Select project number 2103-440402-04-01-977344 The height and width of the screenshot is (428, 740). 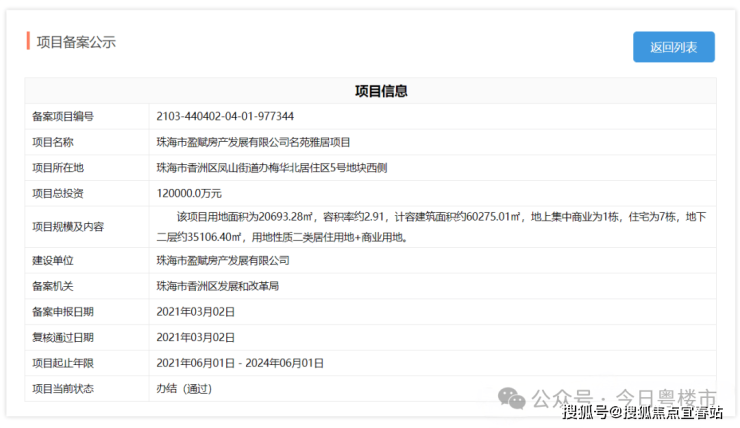tap(225, 116)
